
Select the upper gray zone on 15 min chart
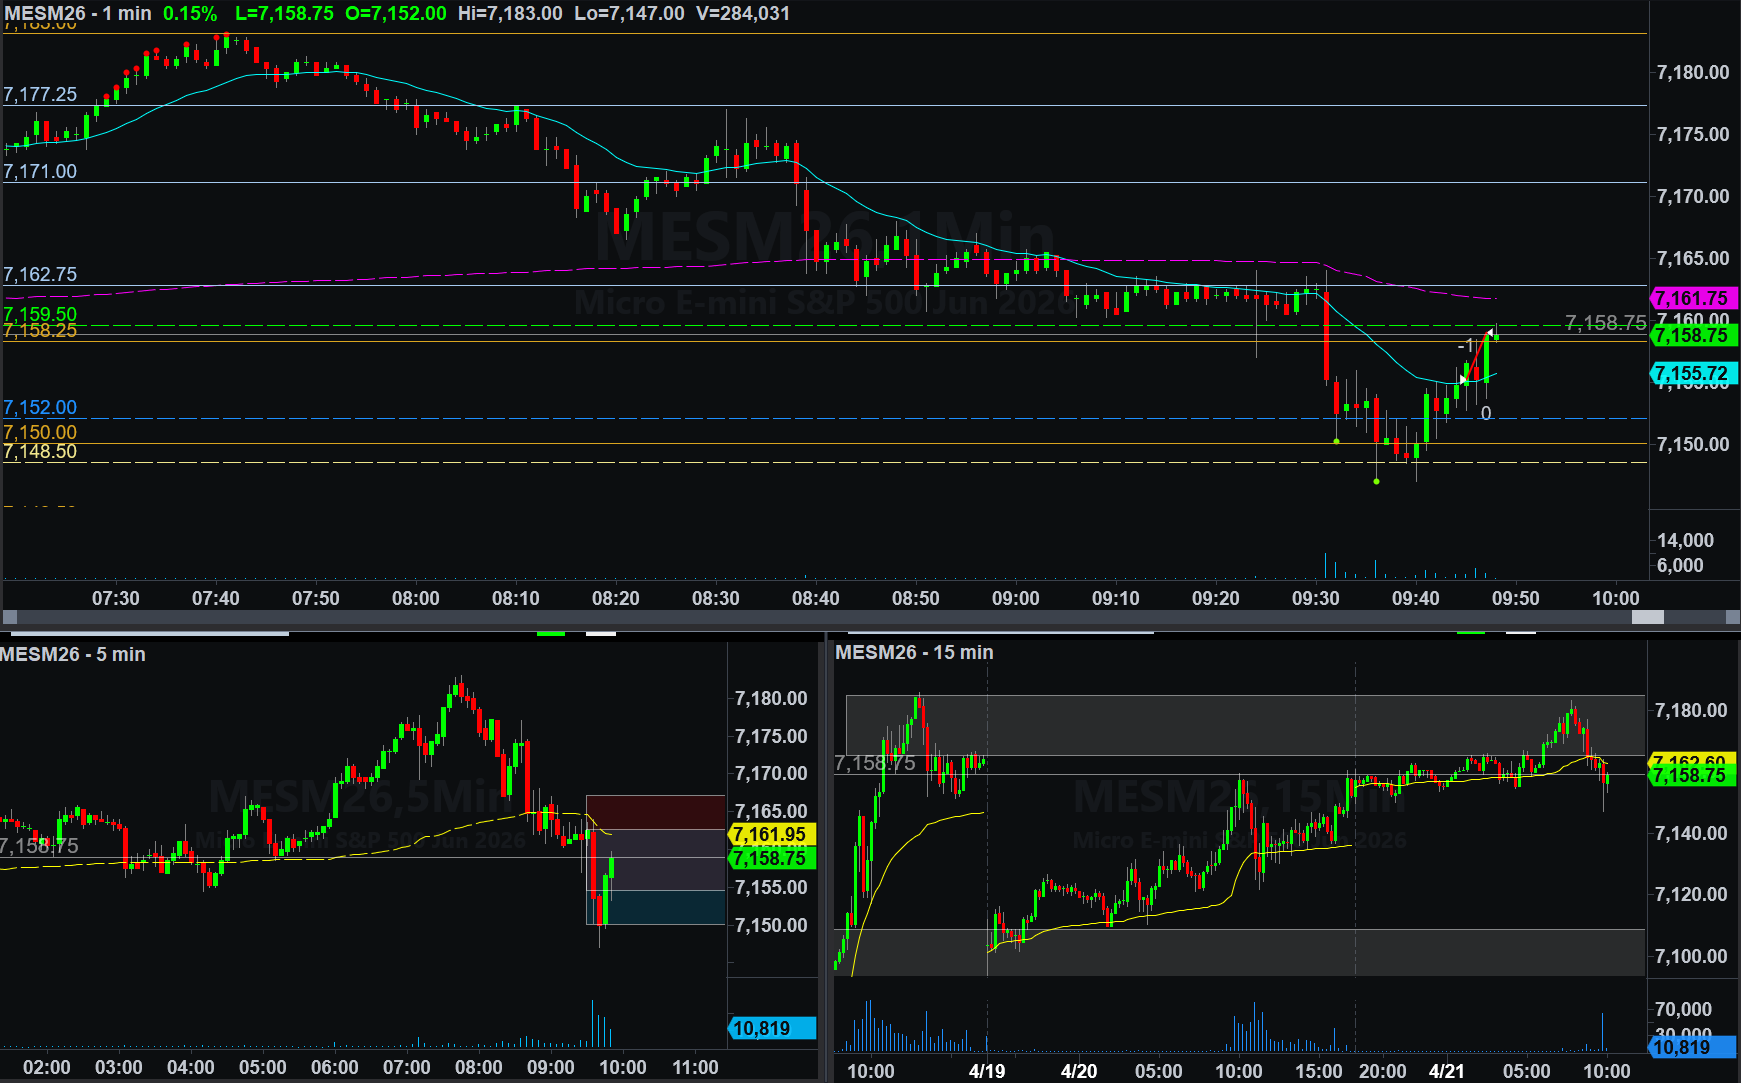click(1244, 724)
